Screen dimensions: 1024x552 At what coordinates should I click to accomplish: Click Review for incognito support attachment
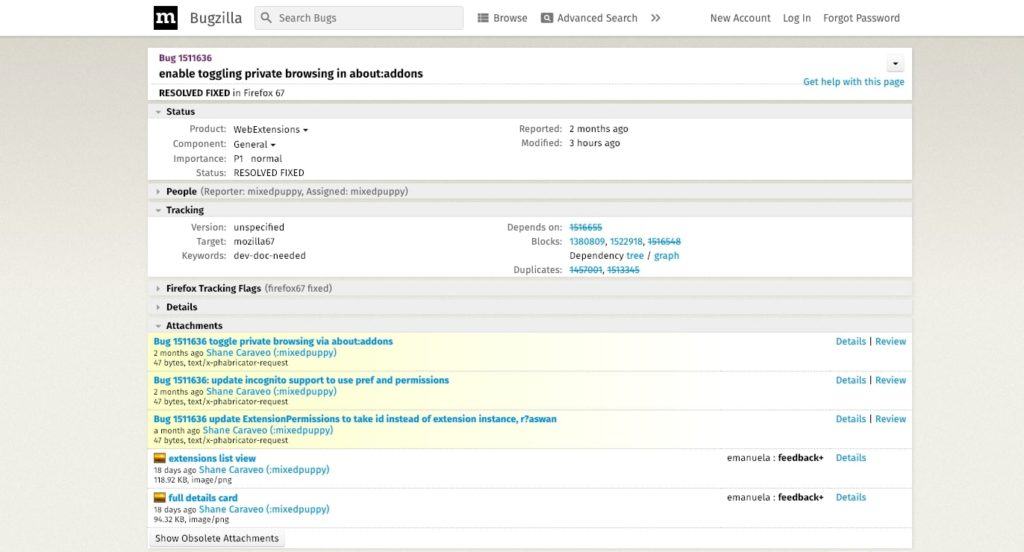coord(890,380)
